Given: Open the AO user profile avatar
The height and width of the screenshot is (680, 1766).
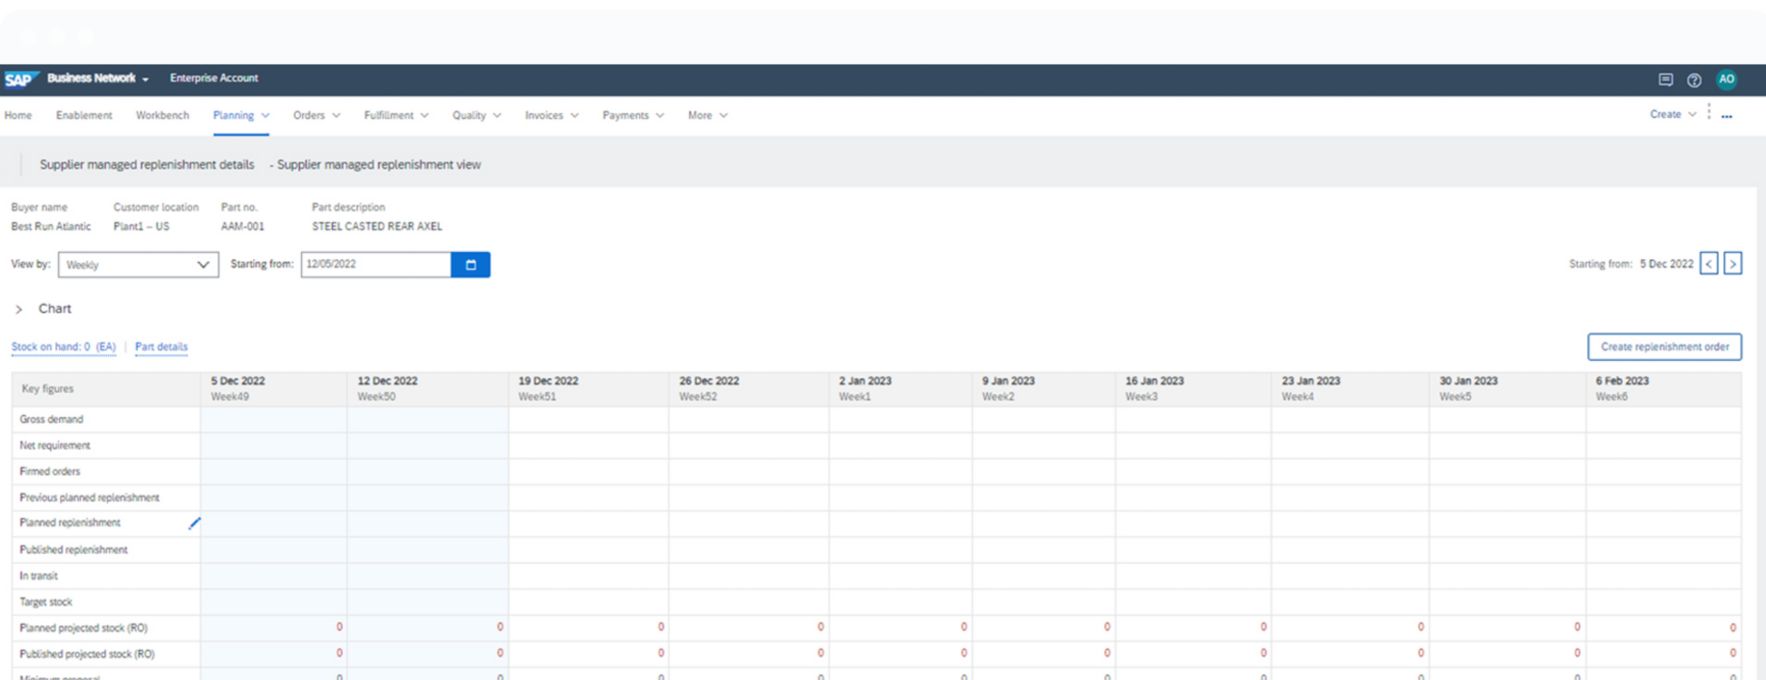Looking at the screenshot, I should click(1726, 80).
